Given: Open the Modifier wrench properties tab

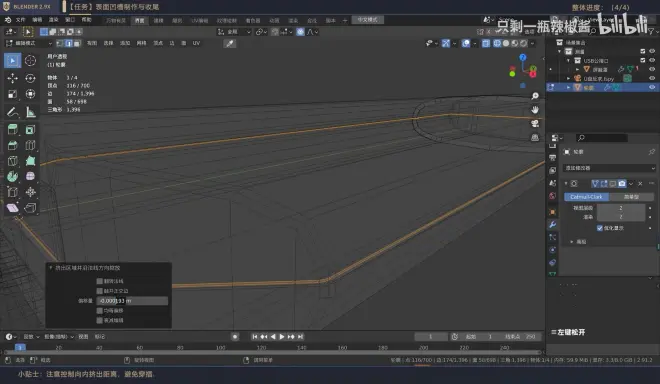Looking at the screenshot, I should 553,224.
